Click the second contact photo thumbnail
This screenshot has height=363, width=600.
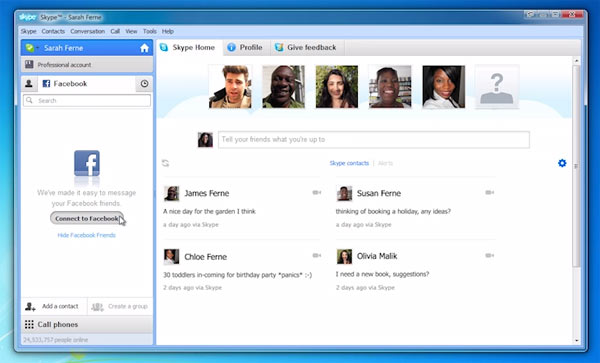pos(284,86)
